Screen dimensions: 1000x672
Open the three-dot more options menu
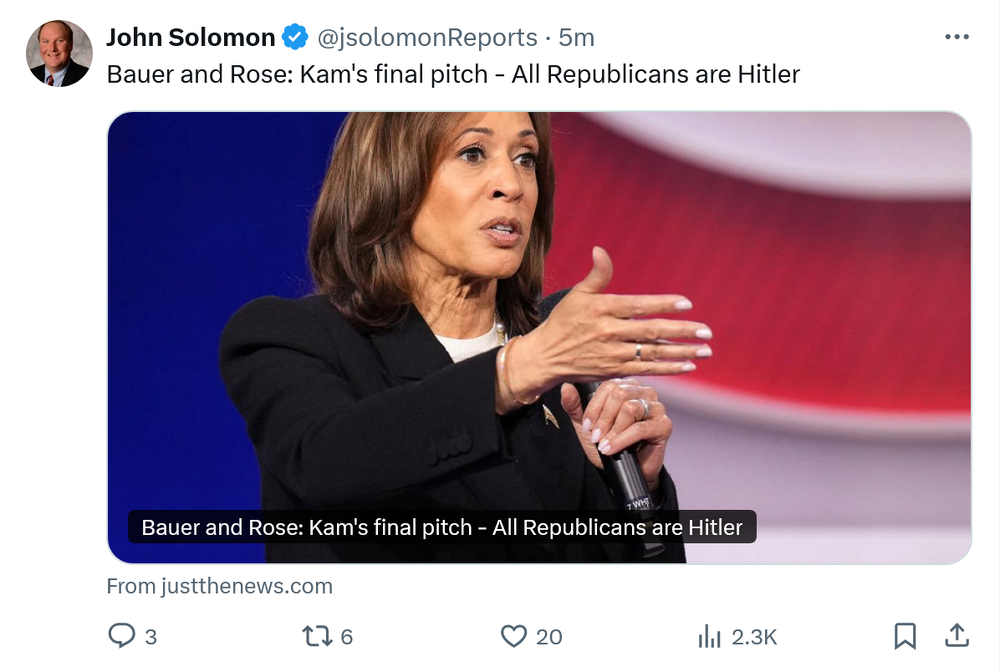pyautogui.click(x=956, y=37)
